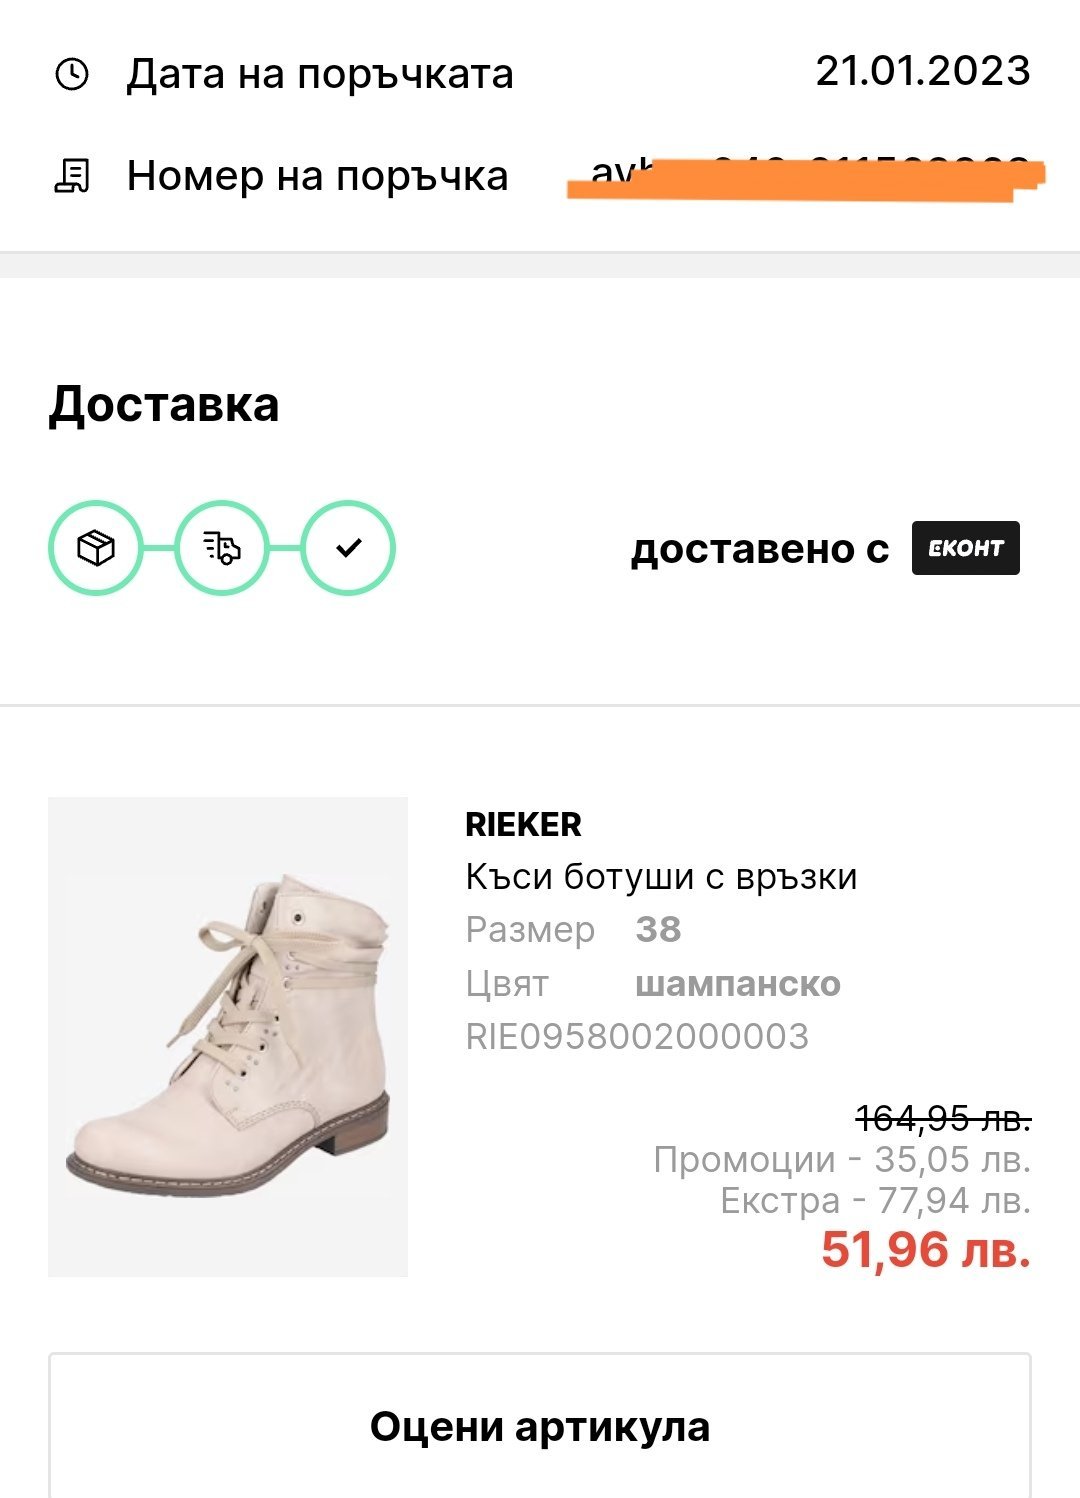Click product title "Къси ботуши с връзки"

(661, 877)
